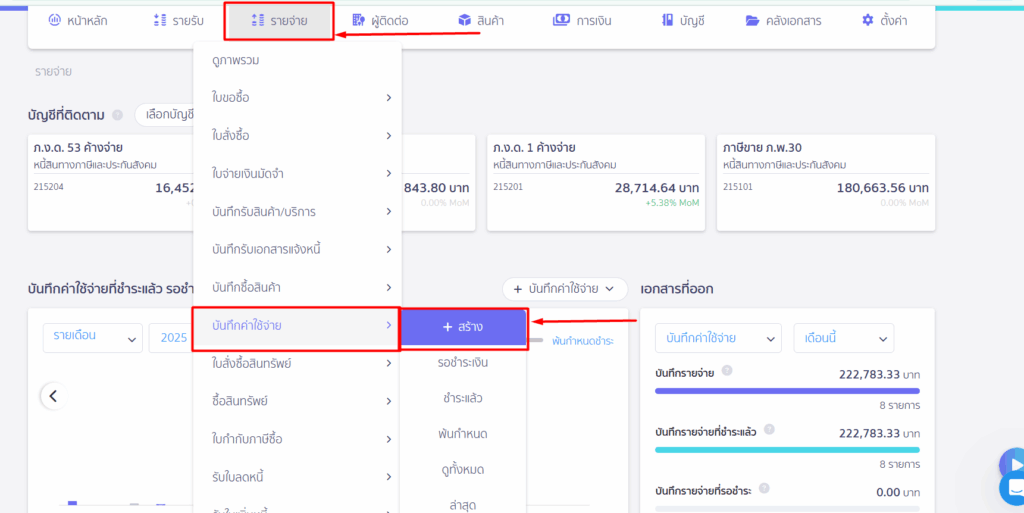Open ผู้ติดต่อ contacts icon in navbar
This screenshot has width=1024, height=513.
[358, 20]
